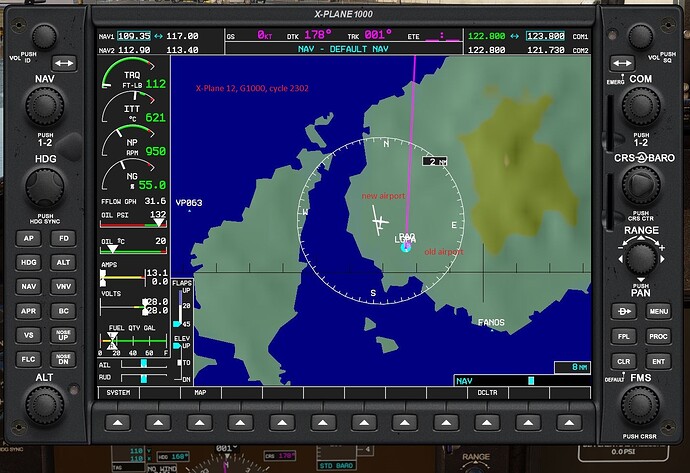Toggle the VNV mode button
690x473 pixels.
click(63, 286)
